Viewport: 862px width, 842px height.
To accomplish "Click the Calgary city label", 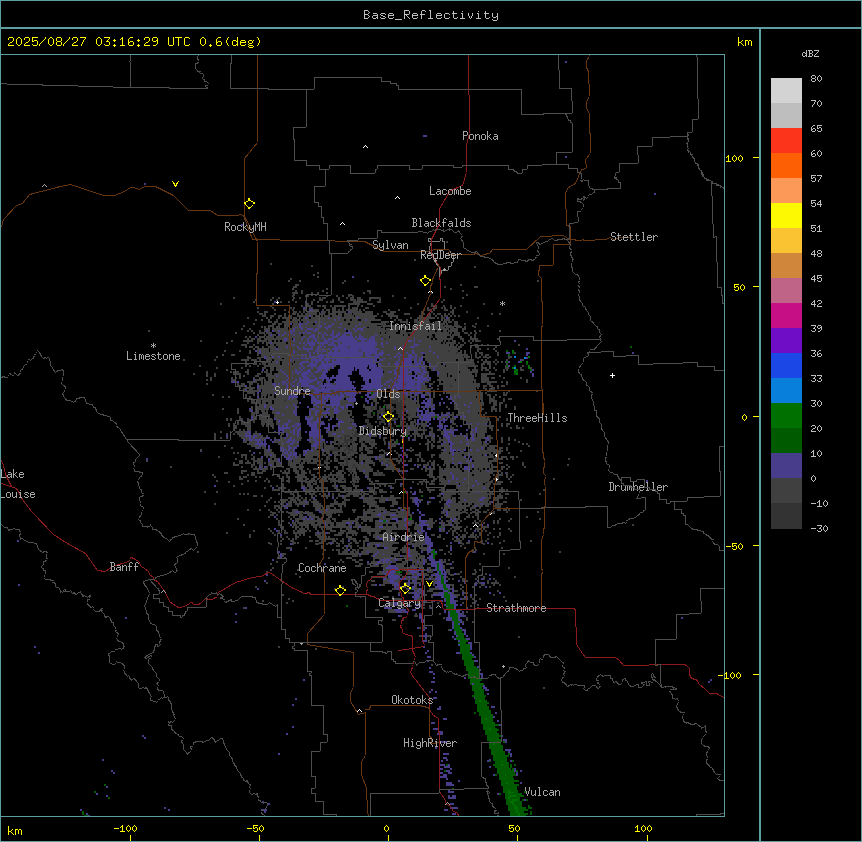I will 400,603.
